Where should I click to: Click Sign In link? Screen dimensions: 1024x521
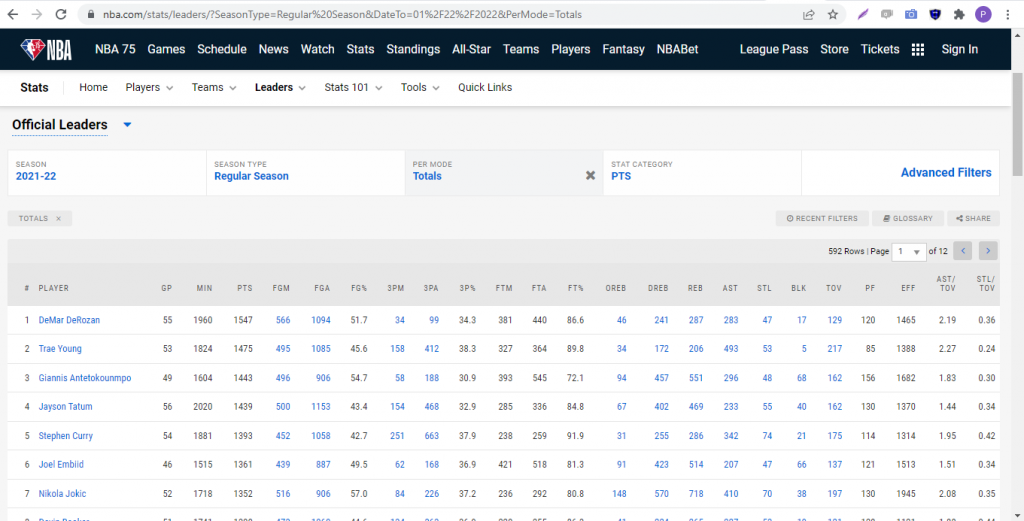pos(959,50)
